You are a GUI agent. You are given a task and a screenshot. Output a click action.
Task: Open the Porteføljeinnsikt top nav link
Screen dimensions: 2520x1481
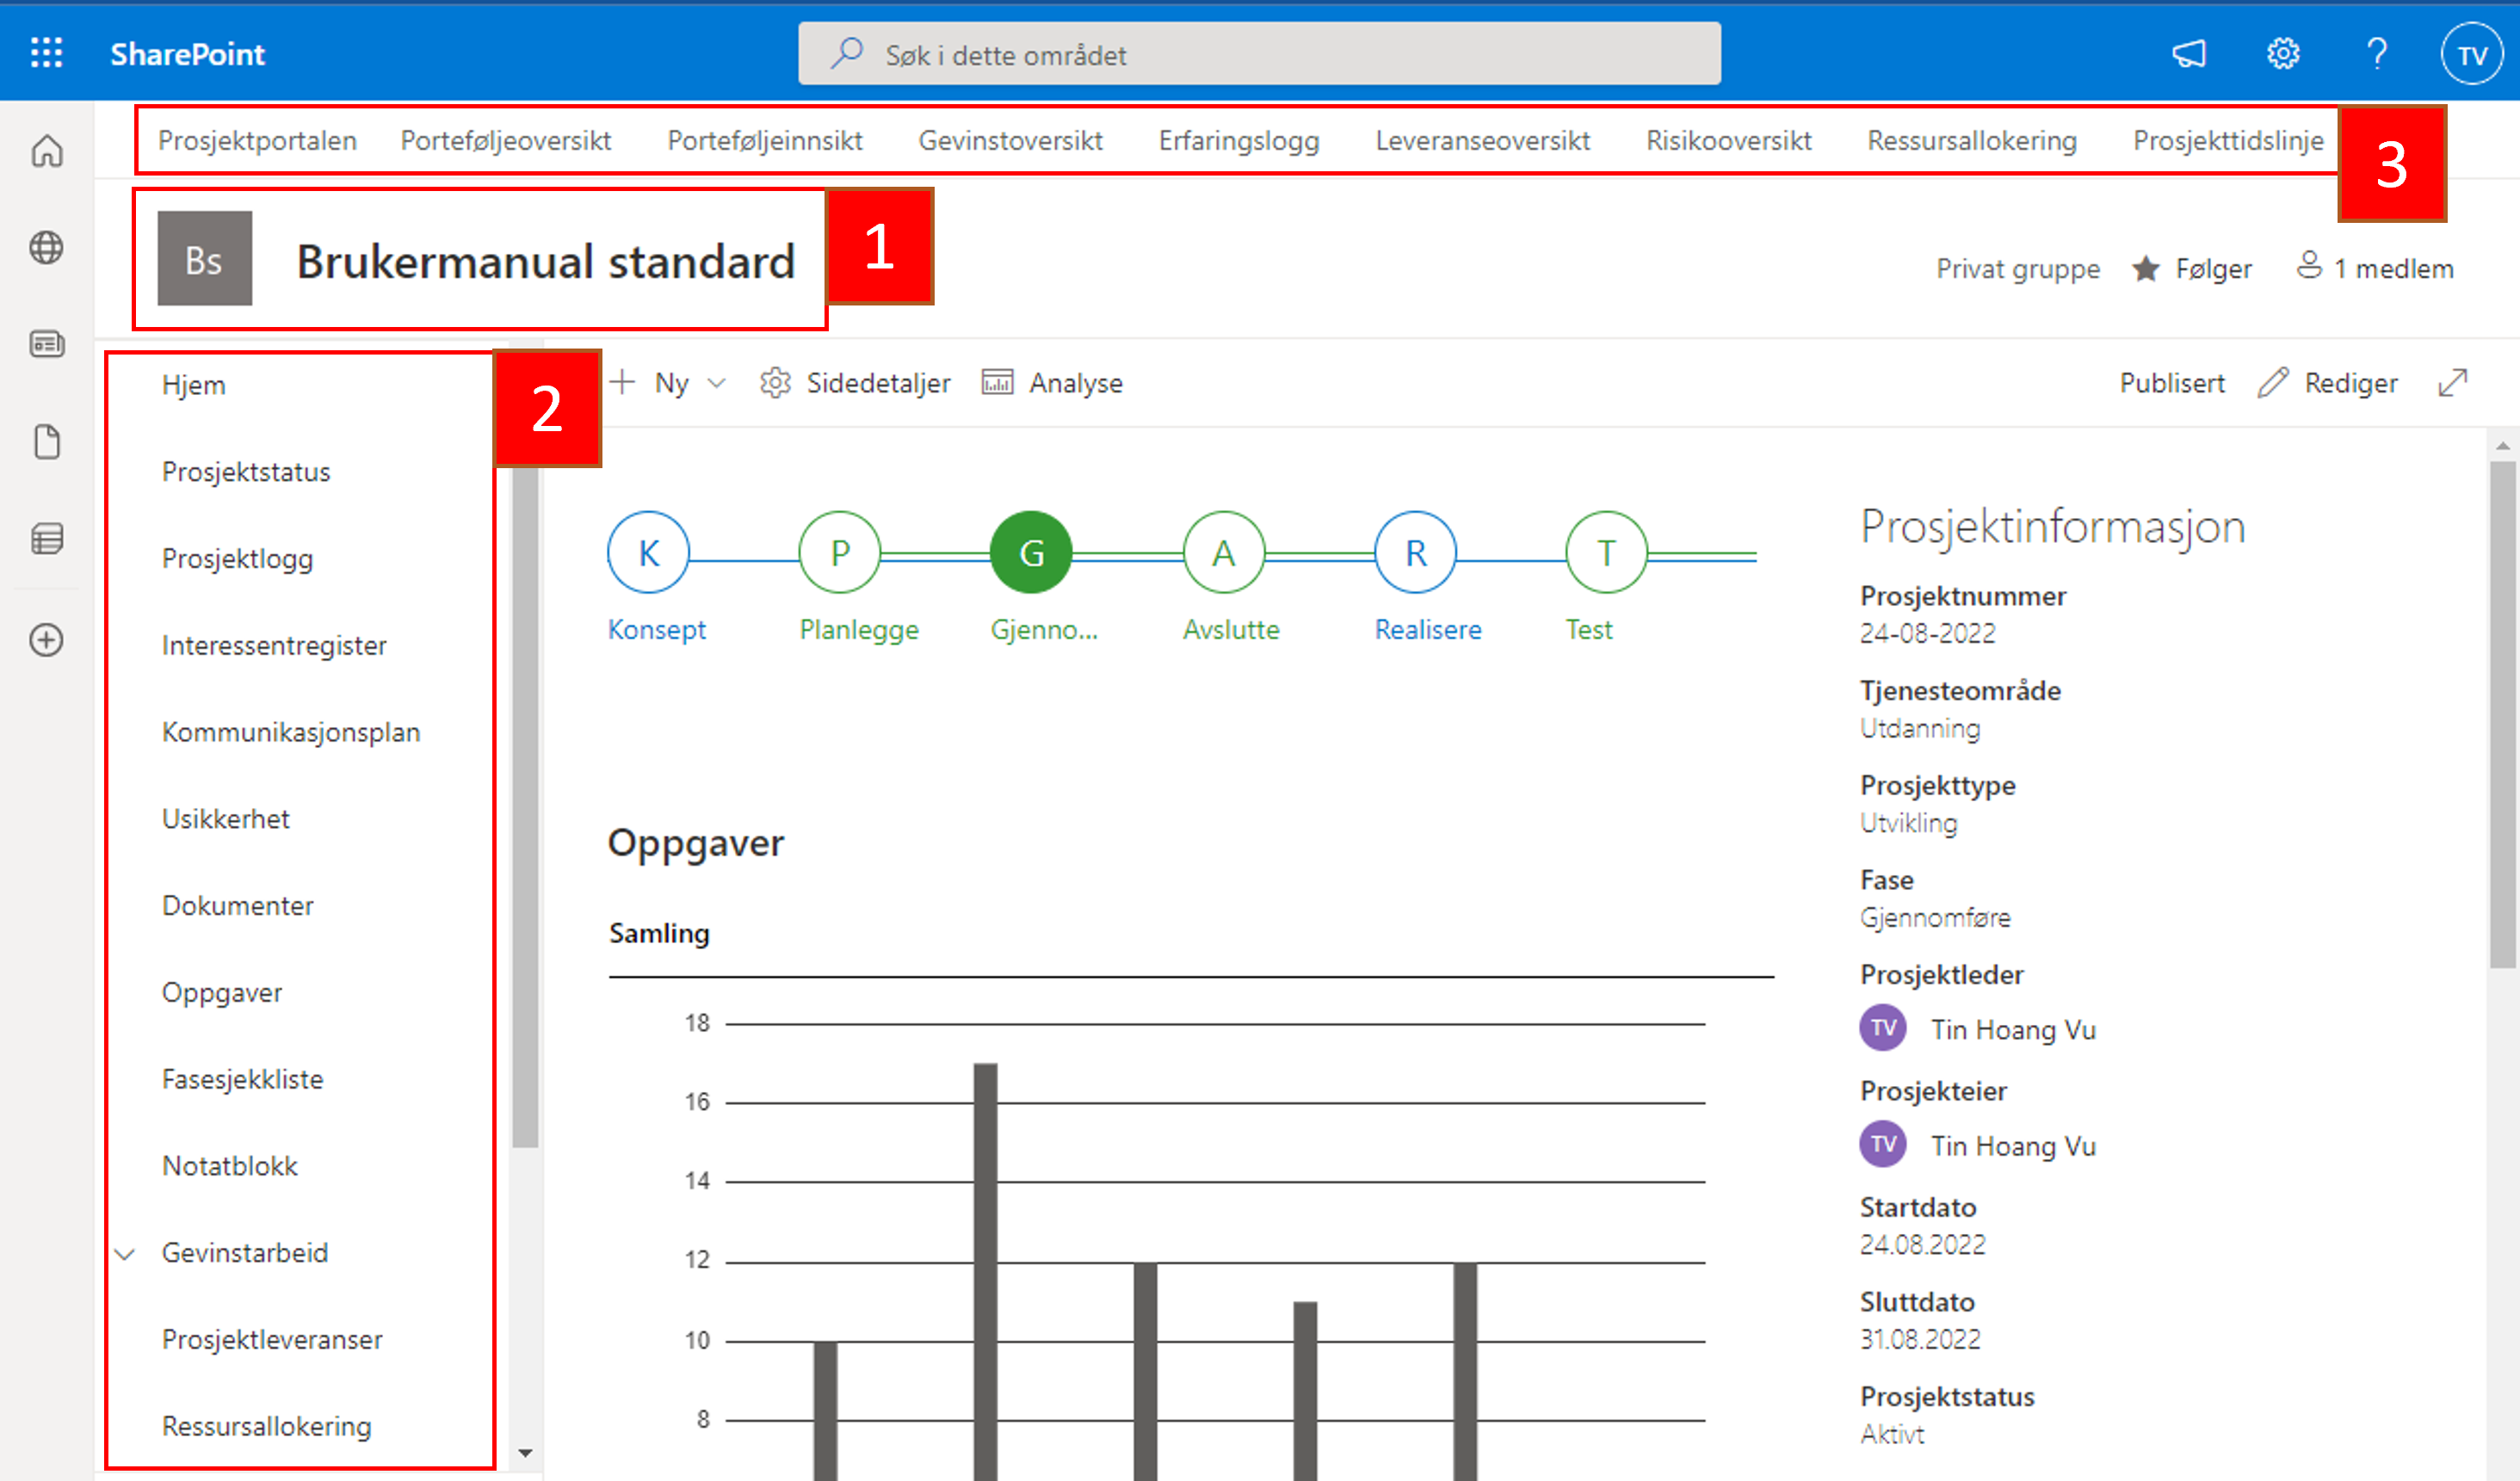[x=765, y=141]
